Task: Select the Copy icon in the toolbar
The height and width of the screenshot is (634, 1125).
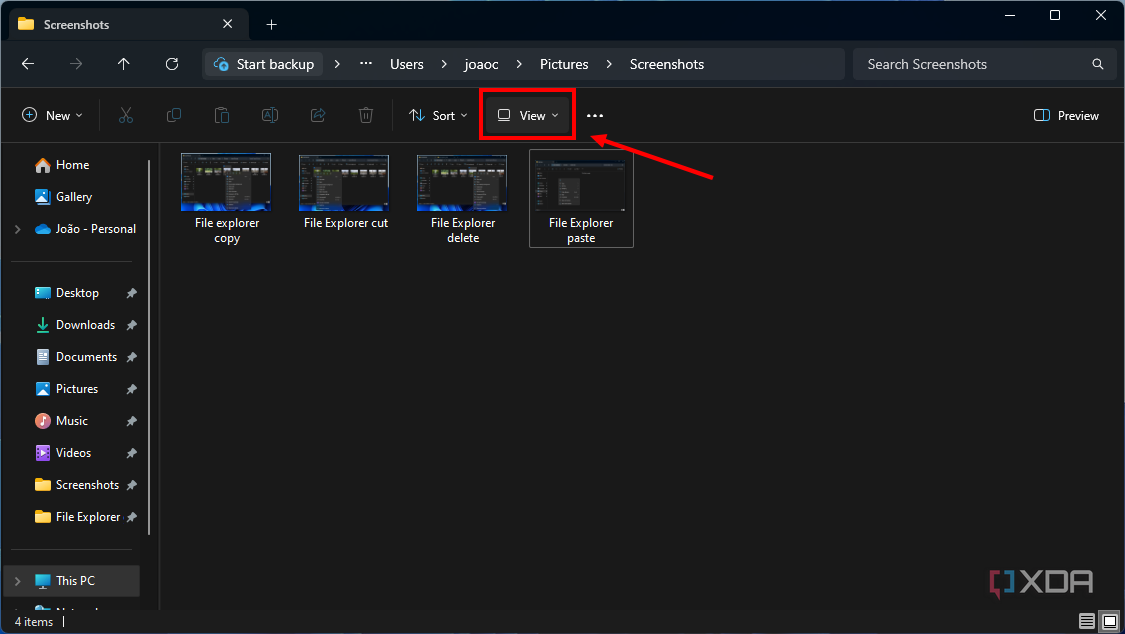Action: coord(173,115)
